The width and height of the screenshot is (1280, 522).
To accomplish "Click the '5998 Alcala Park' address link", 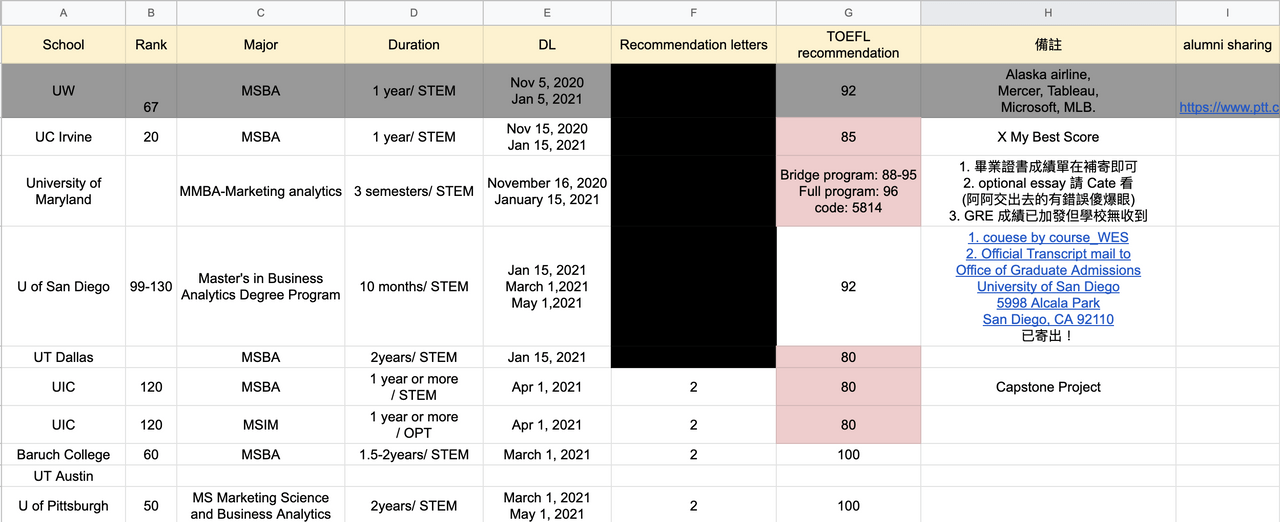I will click(1049, 303).
